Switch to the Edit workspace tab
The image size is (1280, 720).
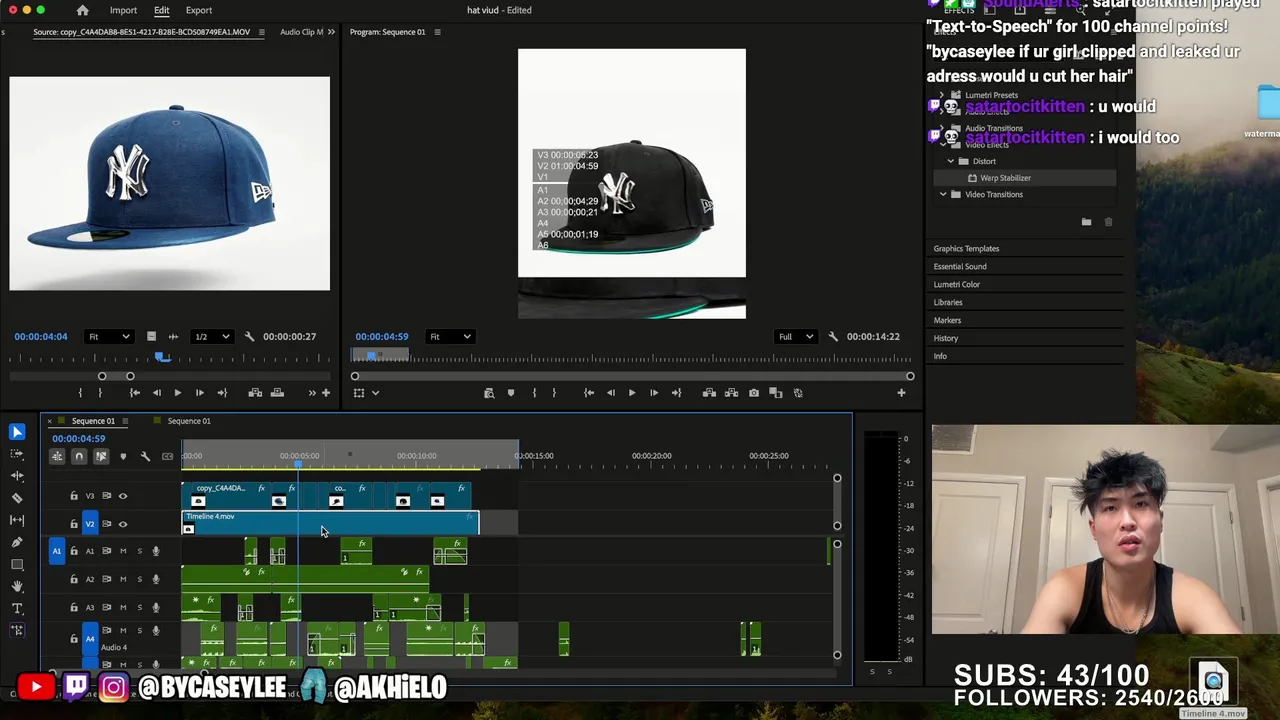161,10
